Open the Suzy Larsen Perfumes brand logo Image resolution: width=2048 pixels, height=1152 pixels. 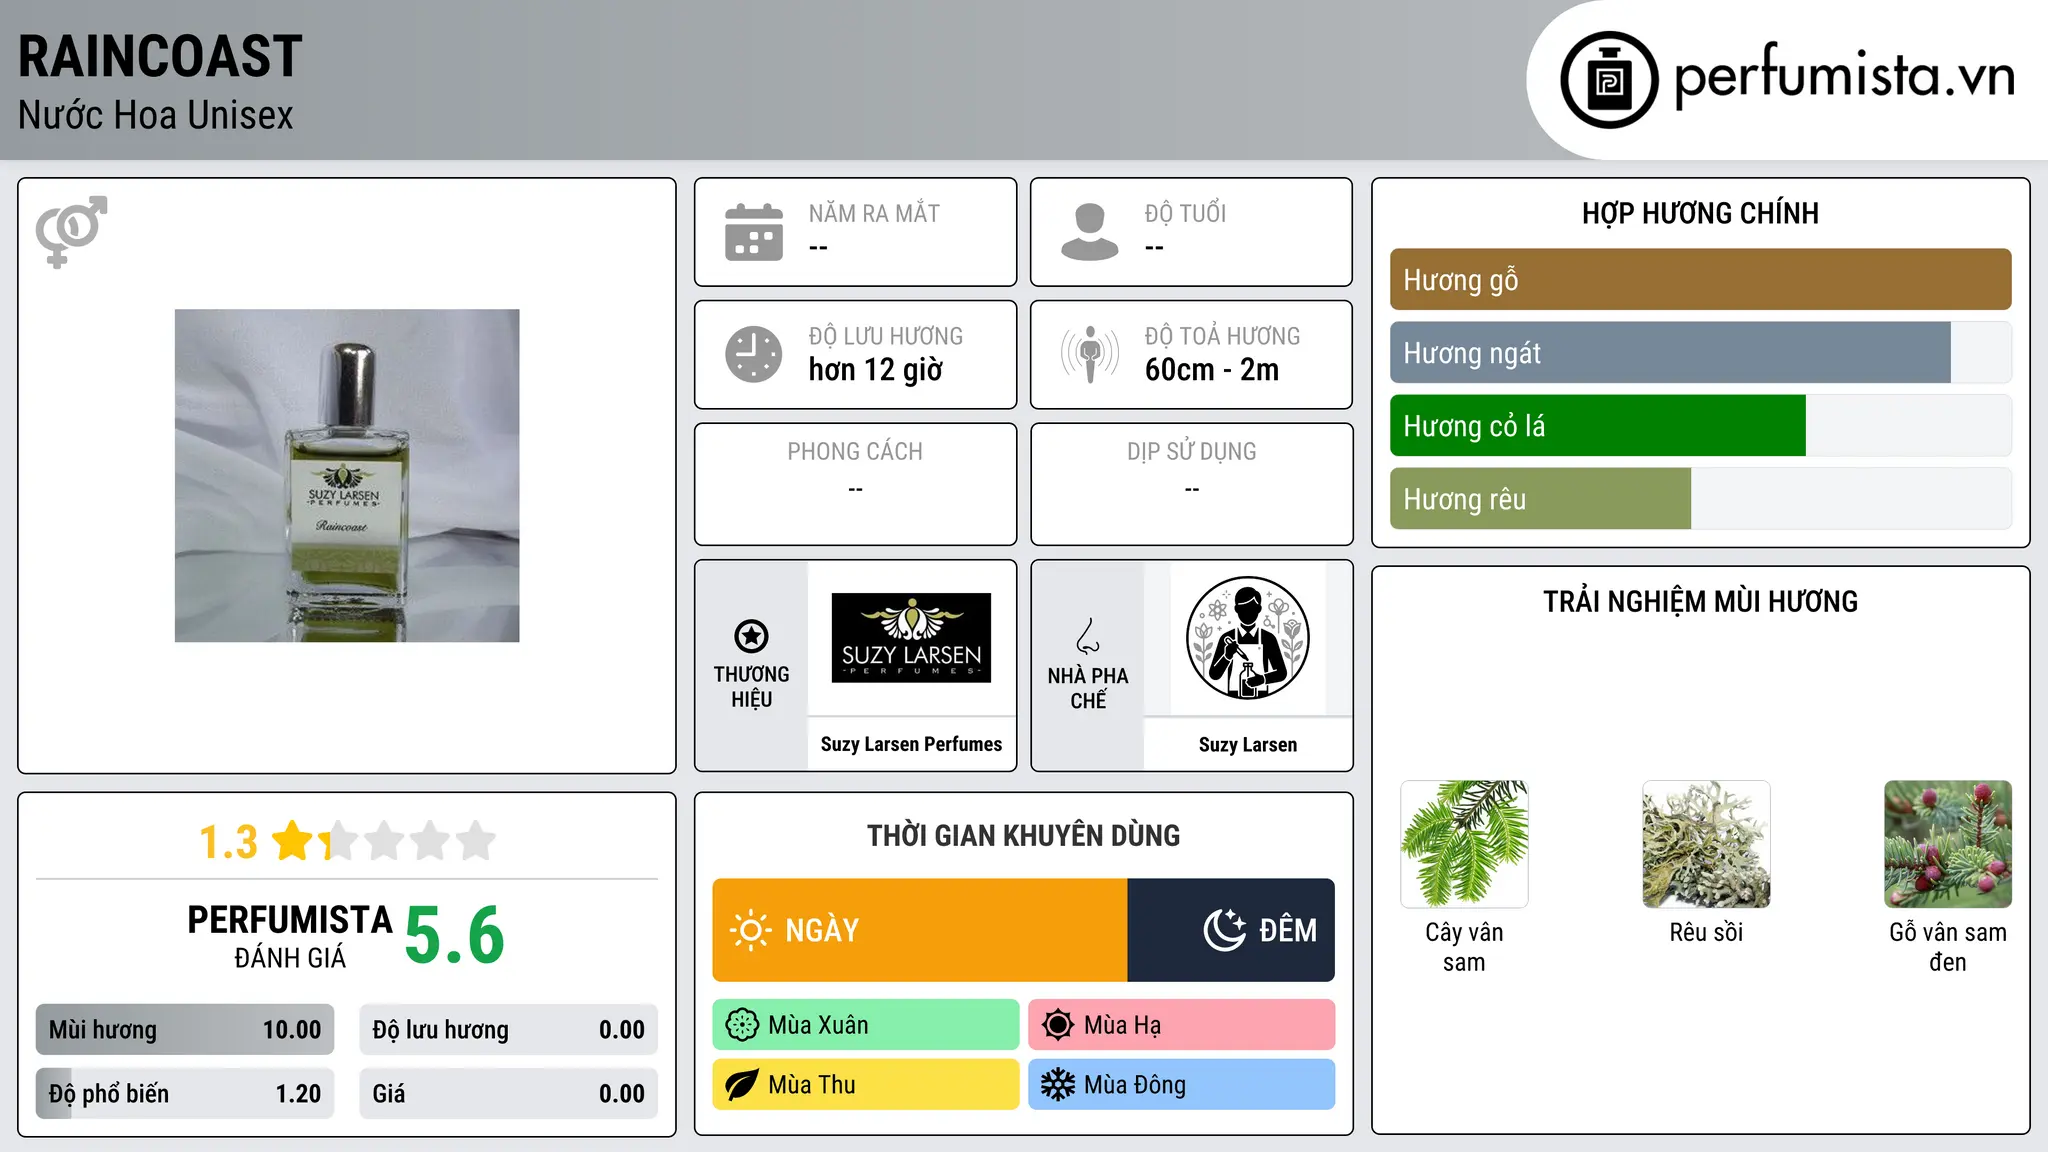click(x=911, y=638)
